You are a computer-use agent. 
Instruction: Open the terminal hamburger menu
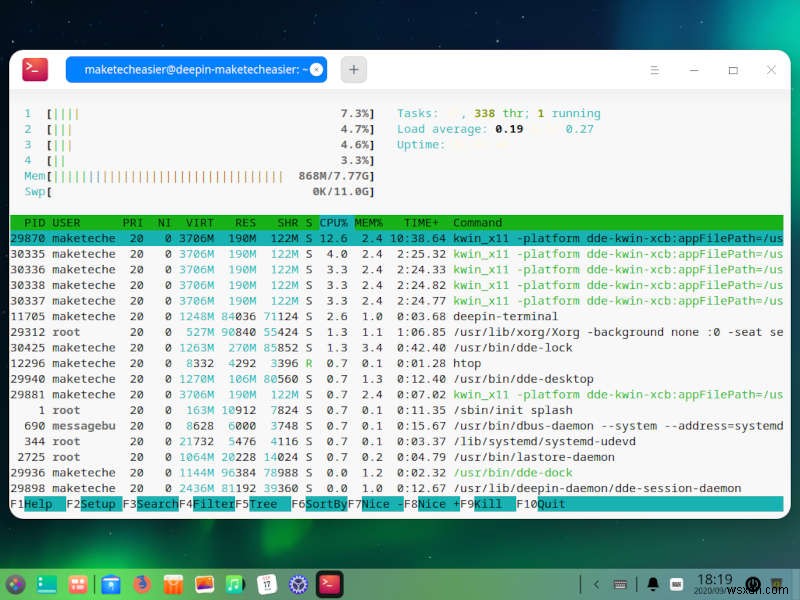tap(655, 71)
